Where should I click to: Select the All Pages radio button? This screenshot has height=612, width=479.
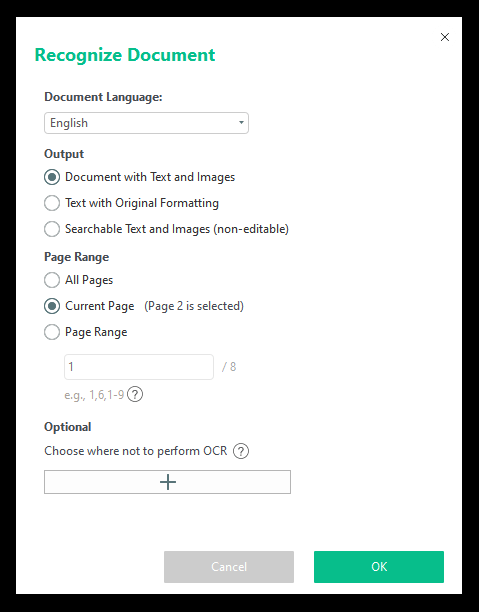(x=52, y=280)
